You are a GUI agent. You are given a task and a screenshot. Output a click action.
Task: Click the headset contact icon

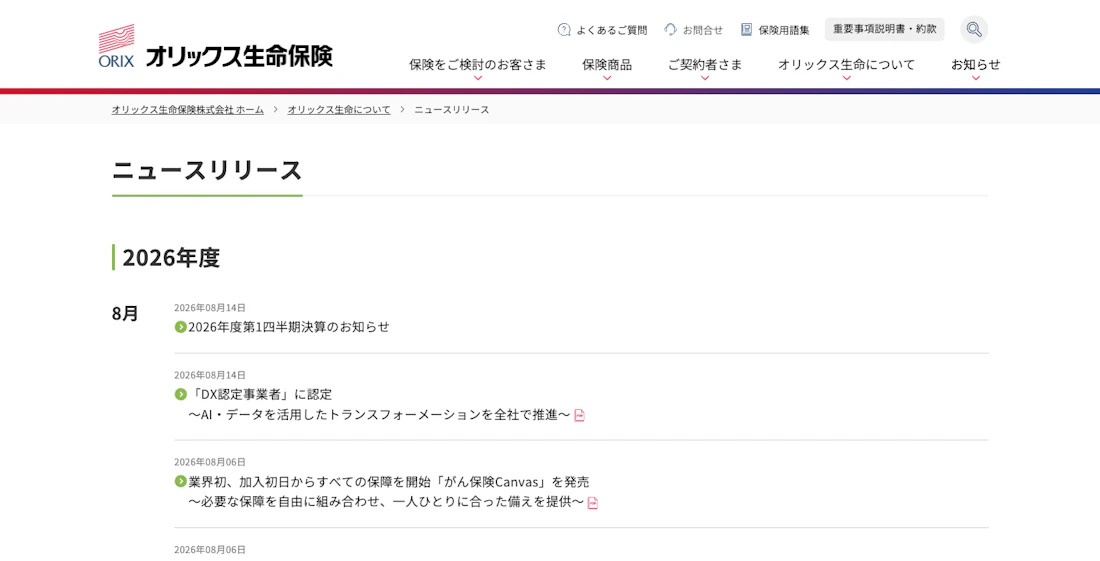[x=671, y=29]
